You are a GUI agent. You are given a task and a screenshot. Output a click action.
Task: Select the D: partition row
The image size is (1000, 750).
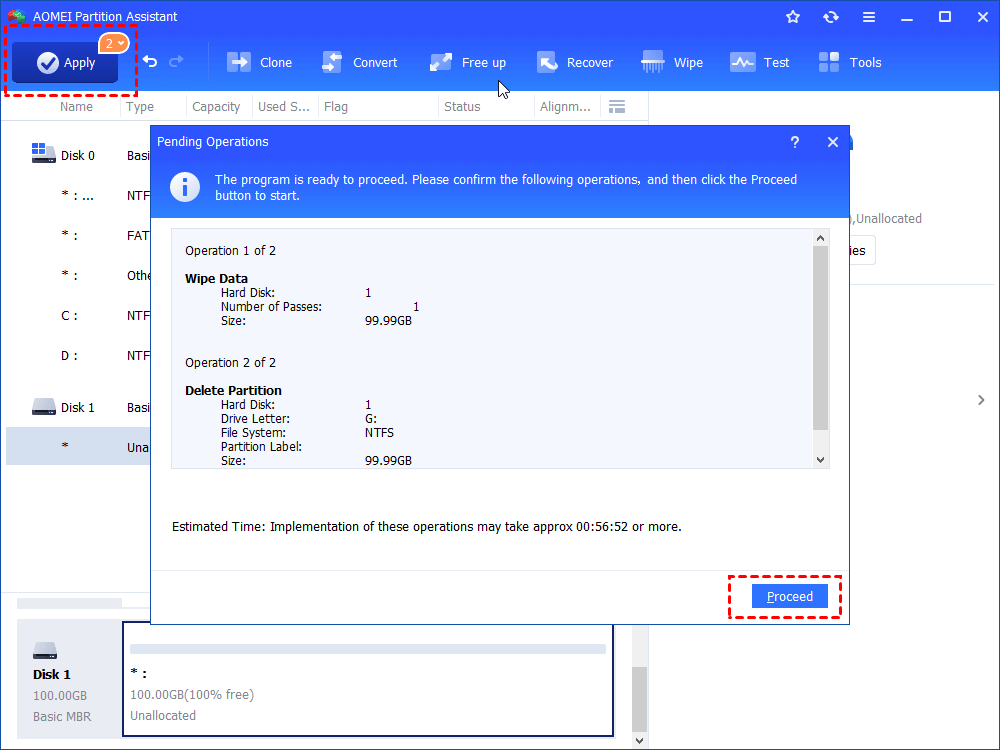coord(78,356)
